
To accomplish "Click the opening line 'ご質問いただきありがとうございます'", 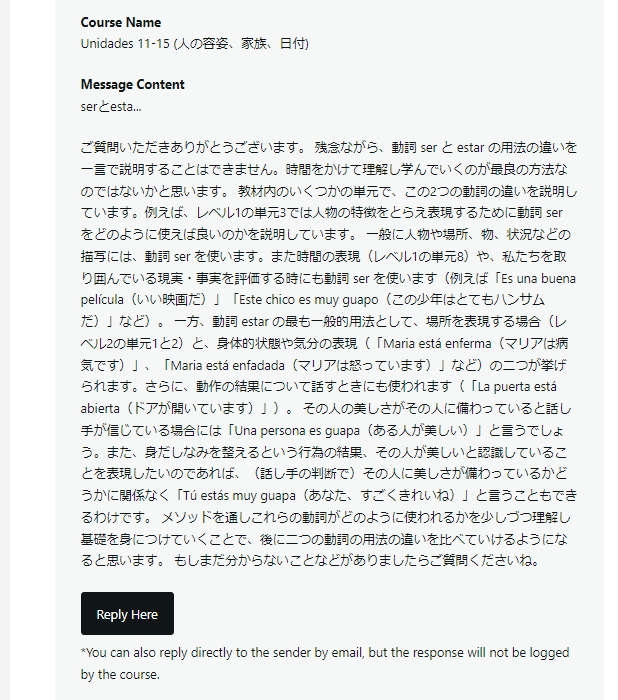I will tap(193, 147).
